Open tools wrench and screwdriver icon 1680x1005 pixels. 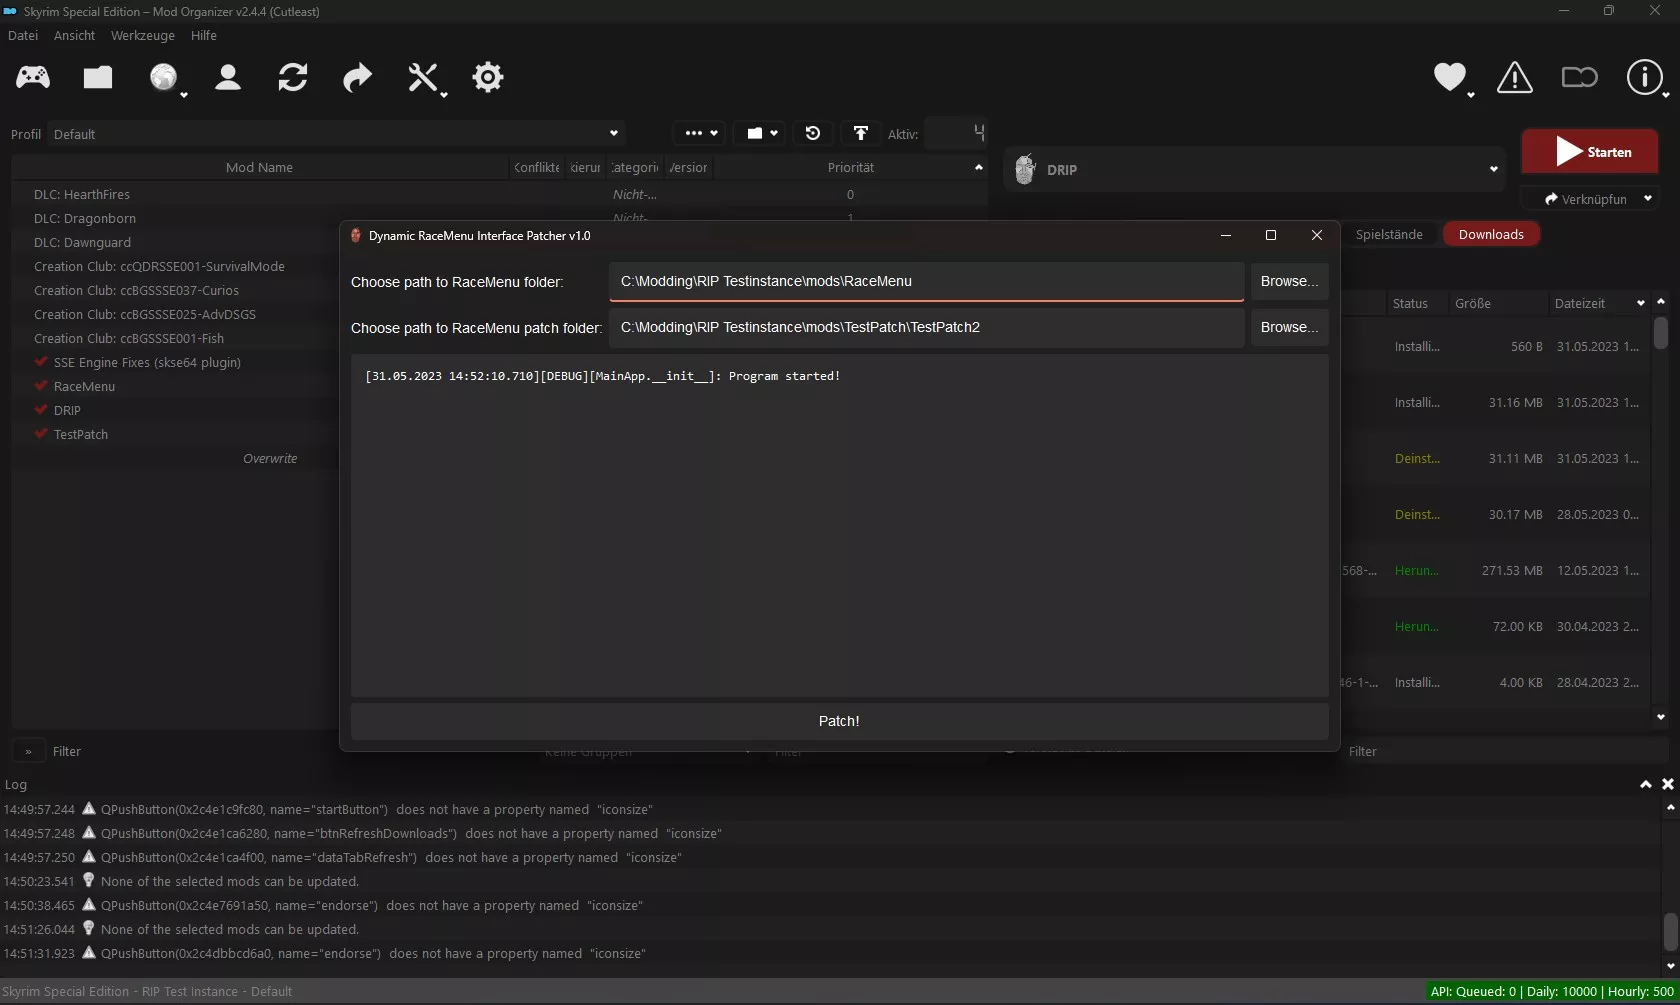tap(423, 77)
